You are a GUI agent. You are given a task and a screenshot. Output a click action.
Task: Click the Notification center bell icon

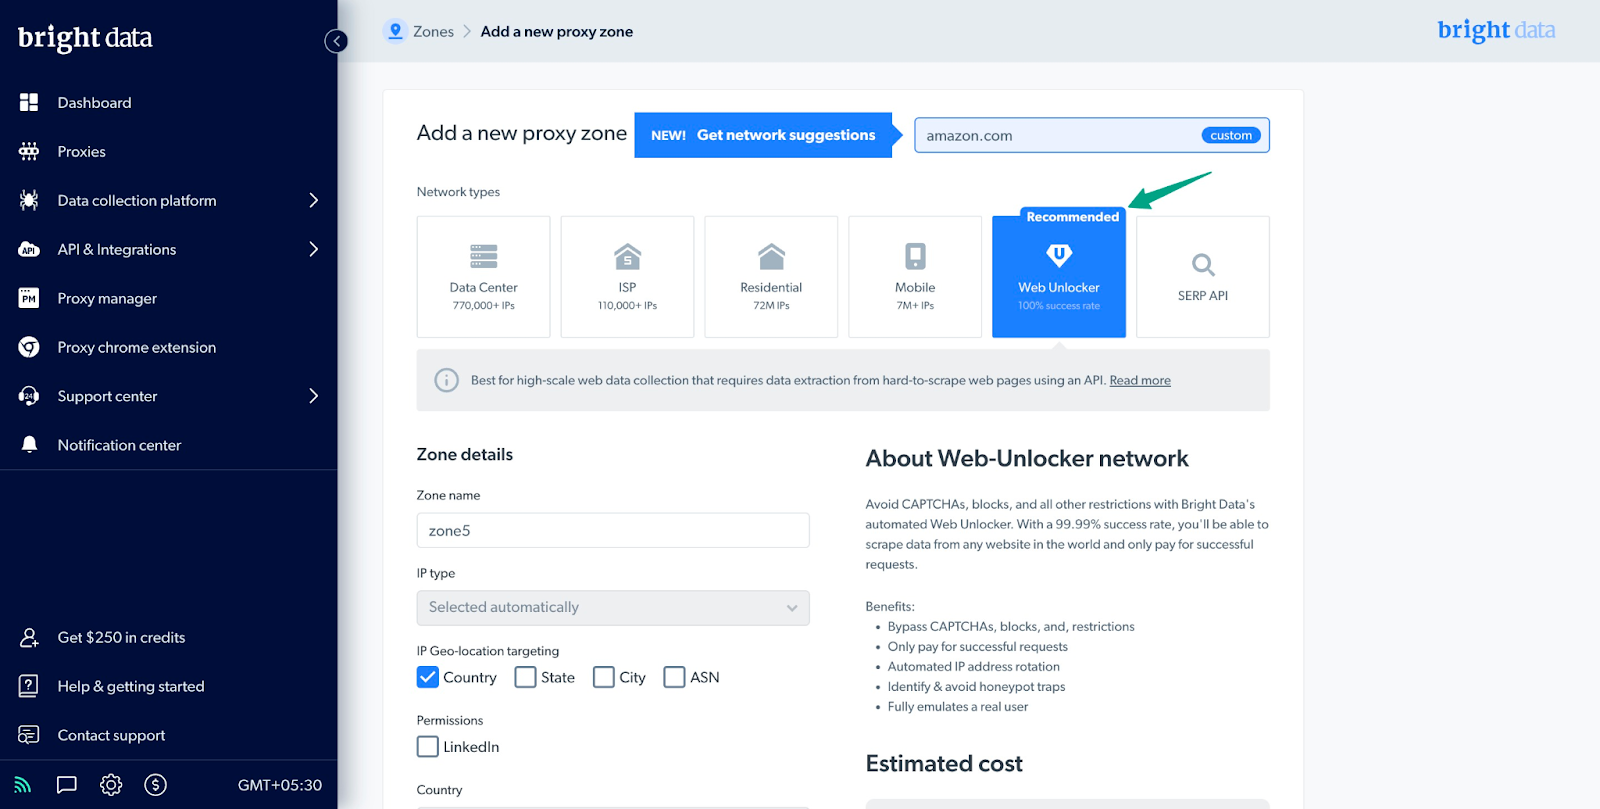29,445
